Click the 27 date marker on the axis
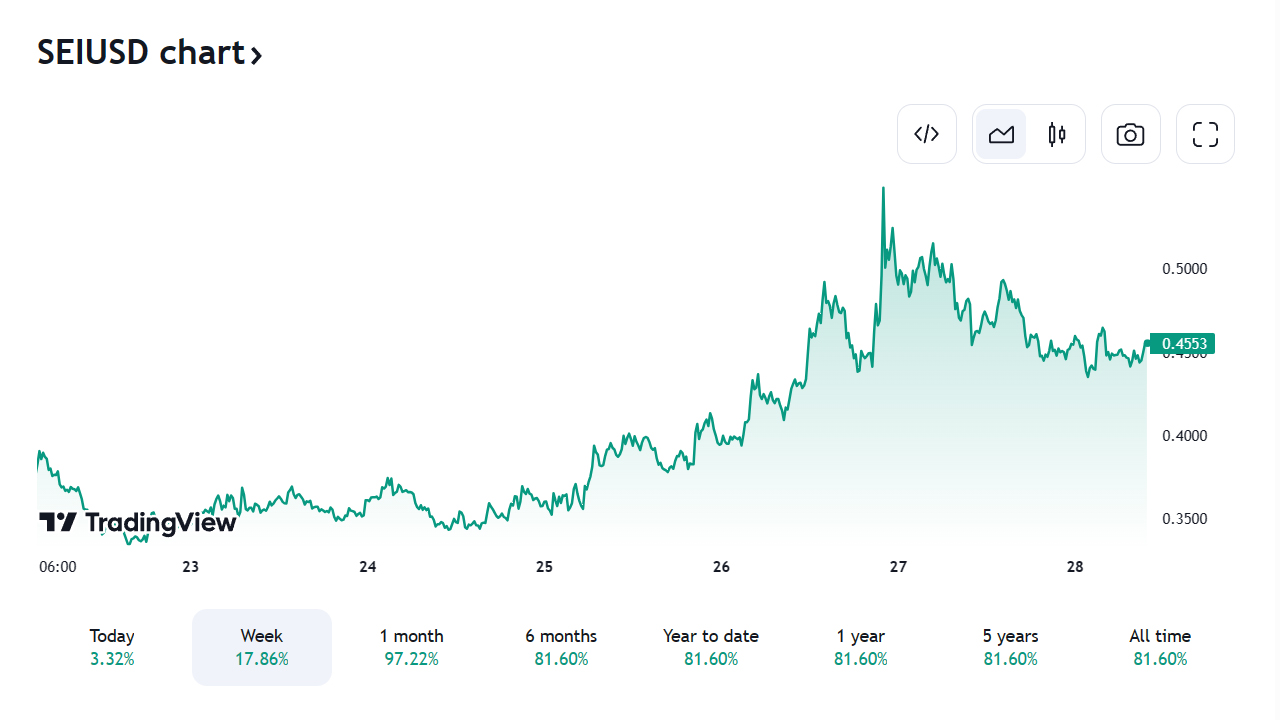Screen dimensions: 1280x720 point(898,567)
